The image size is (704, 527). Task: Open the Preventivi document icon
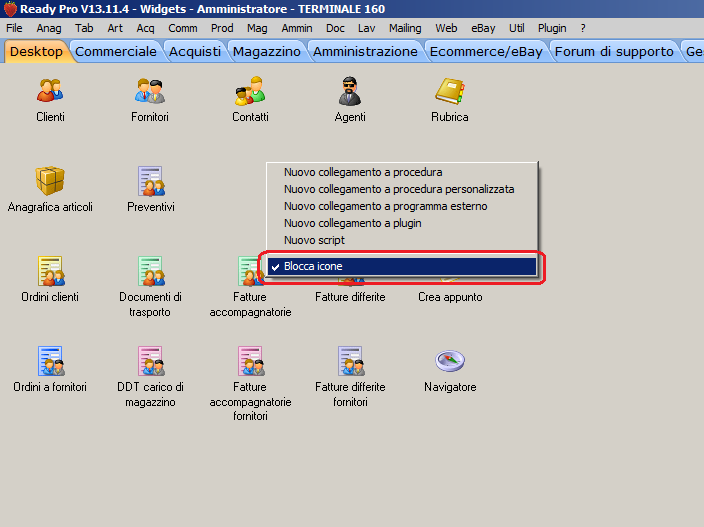[x=151, y=181]
